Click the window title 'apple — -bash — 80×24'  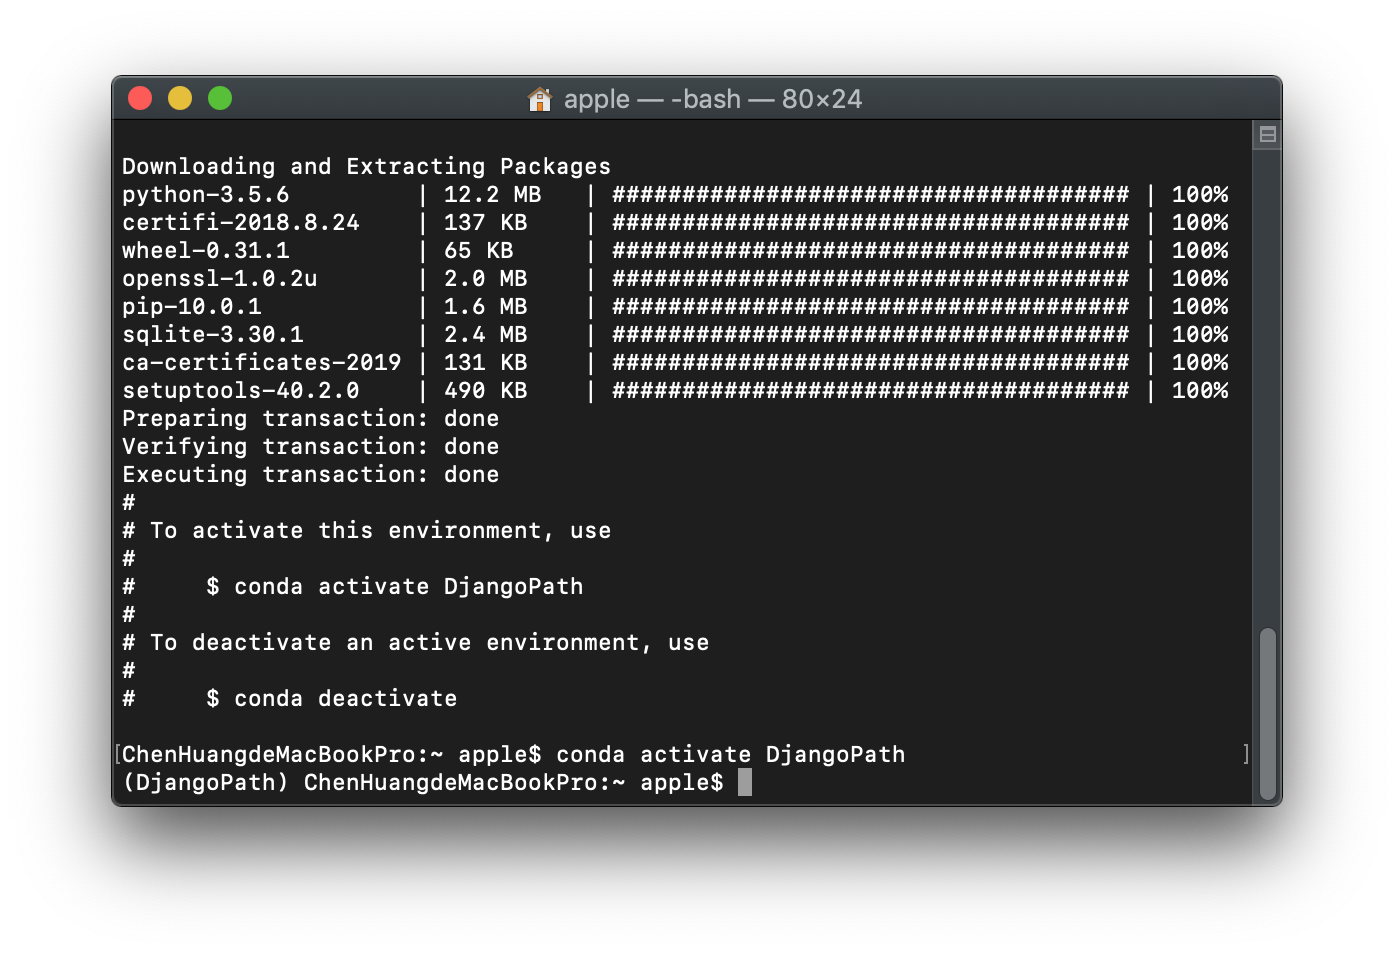point(712,99)
